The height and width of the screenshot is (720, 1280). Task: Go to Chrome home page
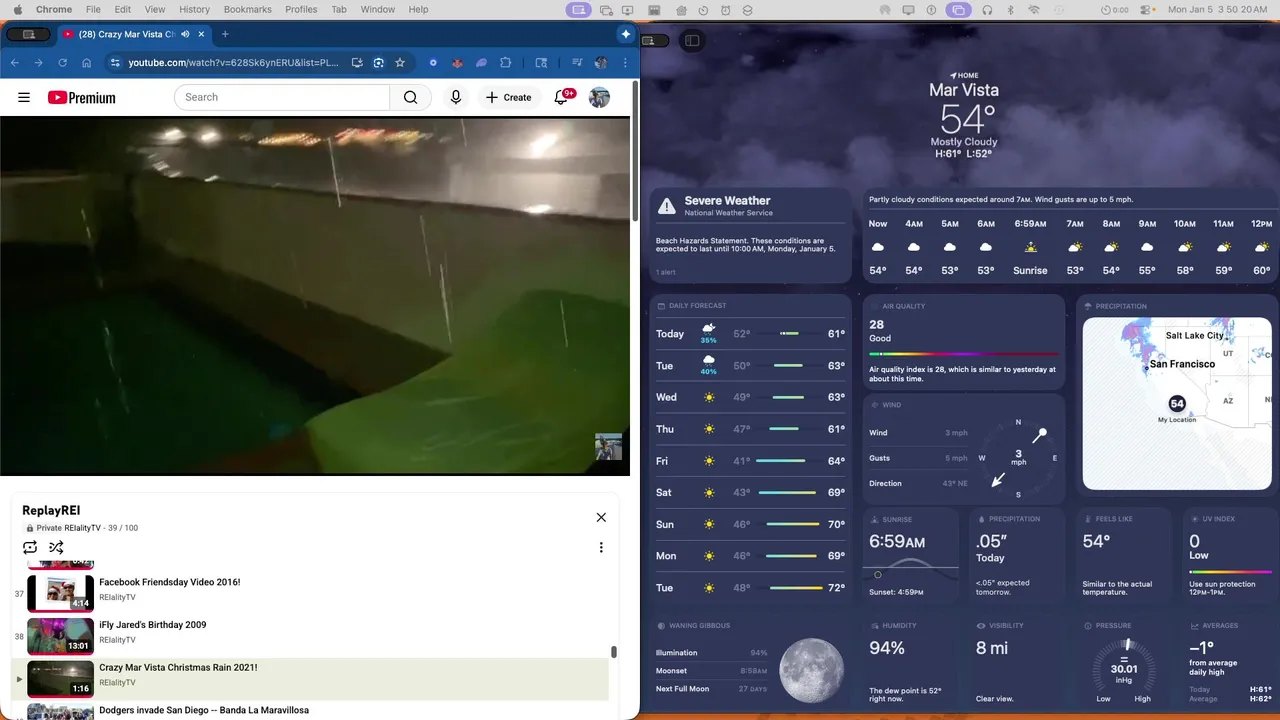click(87, 62)
